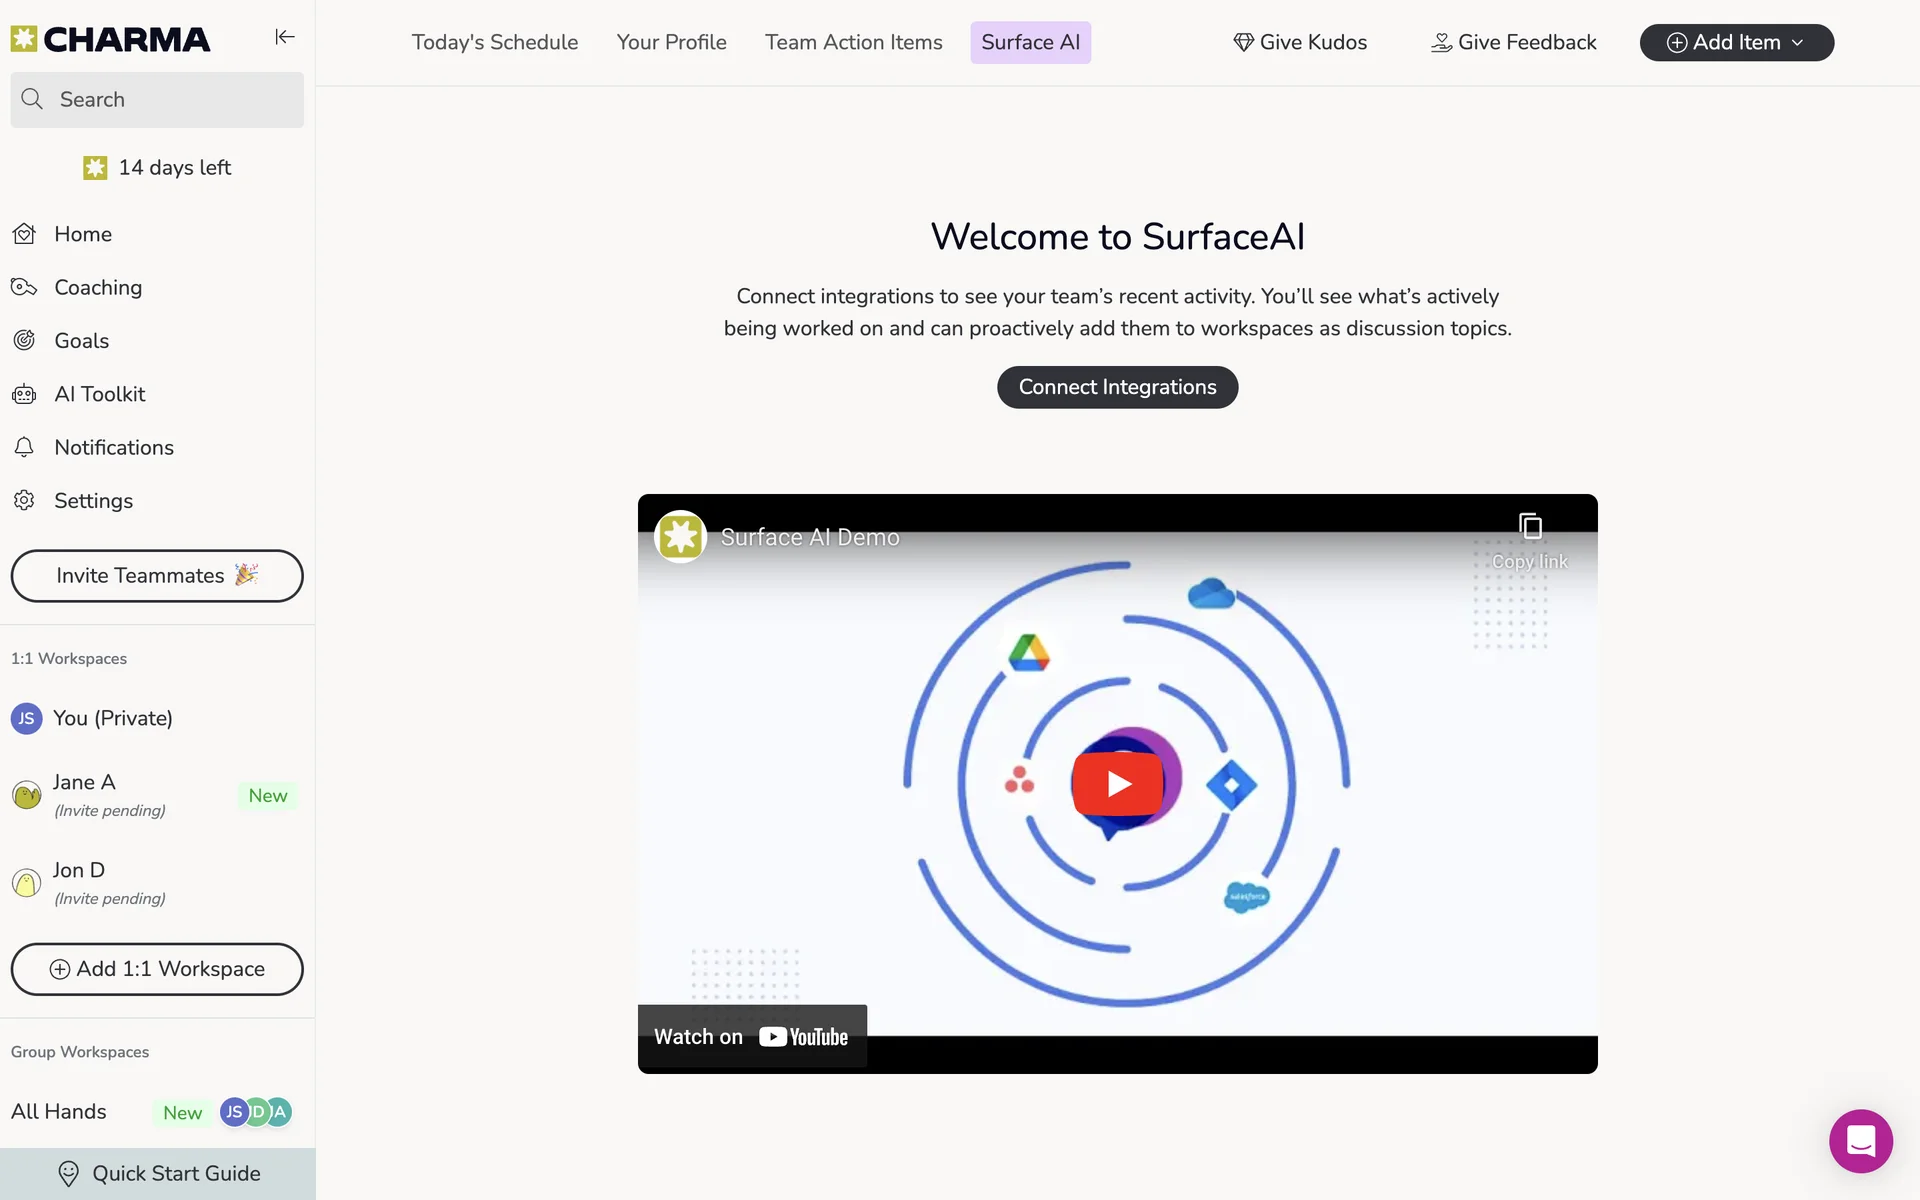
Task: Play the Surface AI Demo video
Action: tap(1117, 784)
